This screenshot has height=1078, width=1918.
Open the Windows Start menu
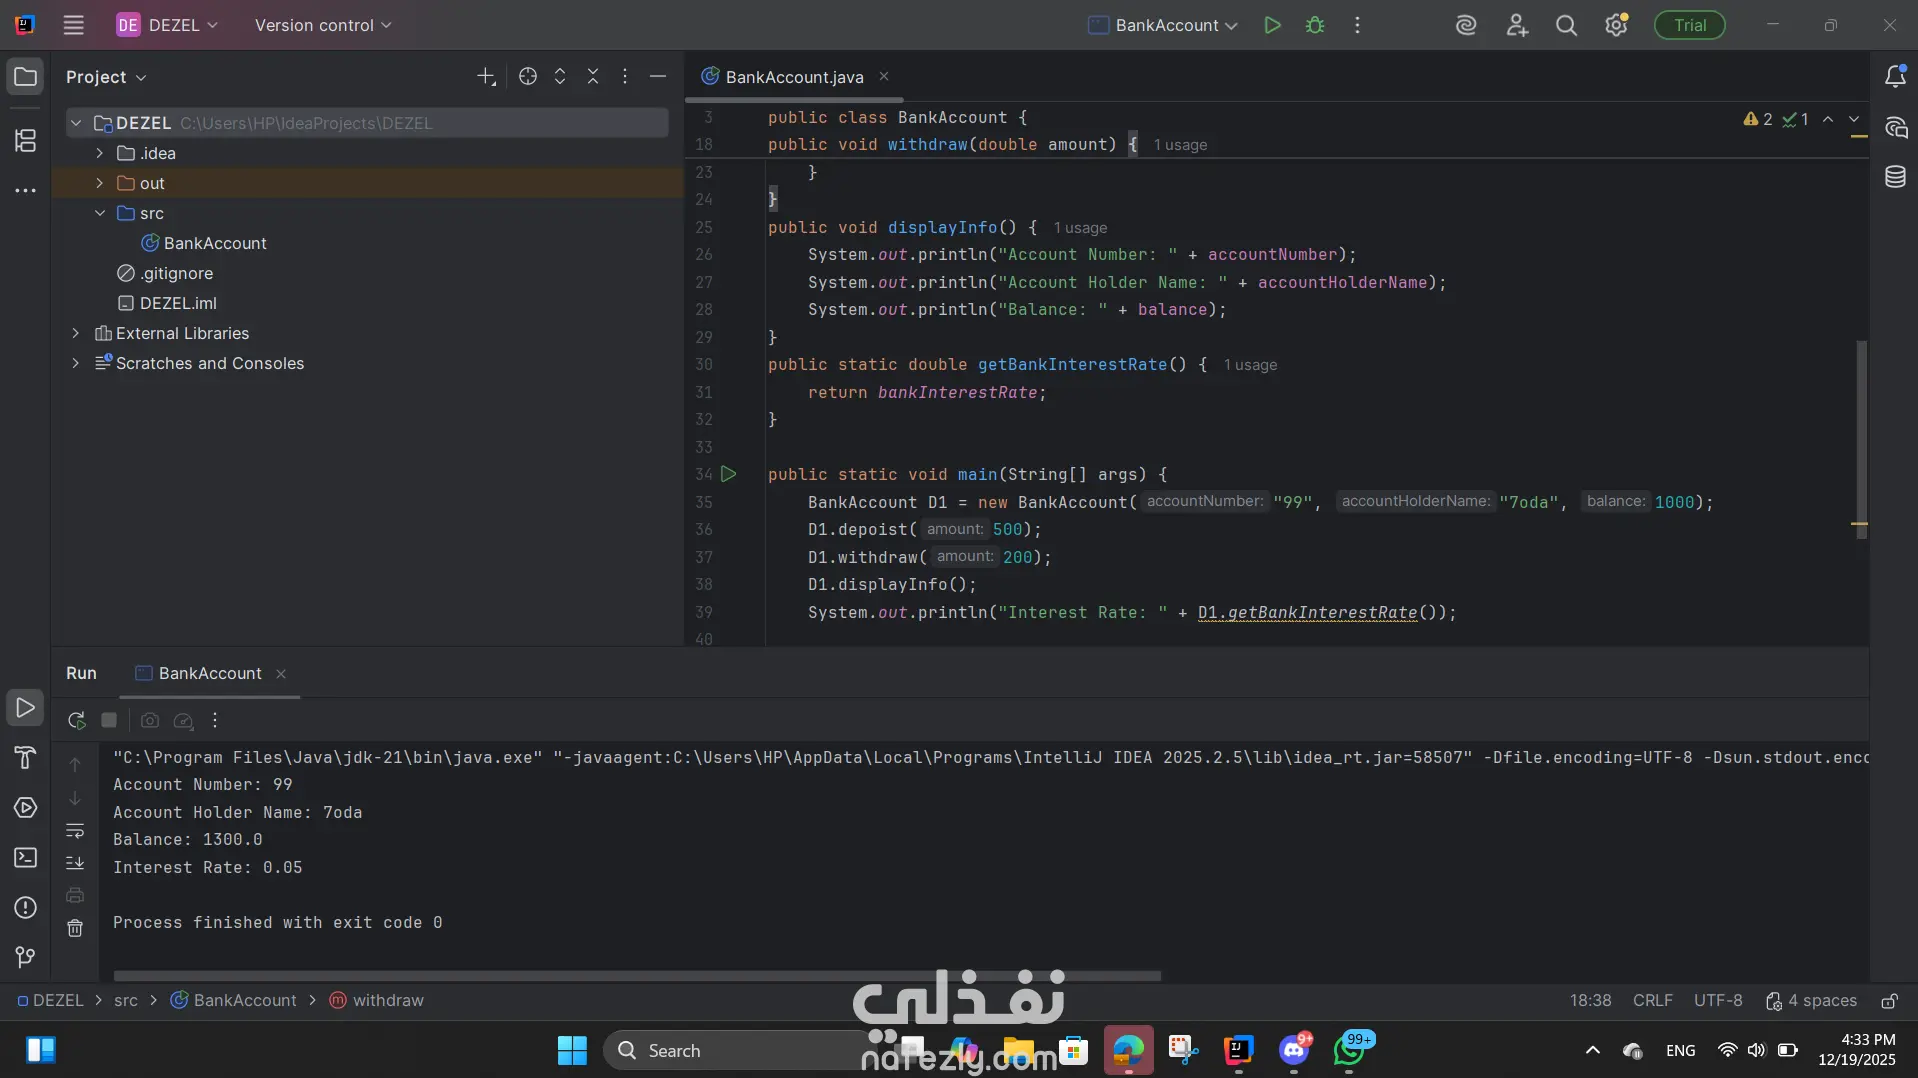(572, 1050)
